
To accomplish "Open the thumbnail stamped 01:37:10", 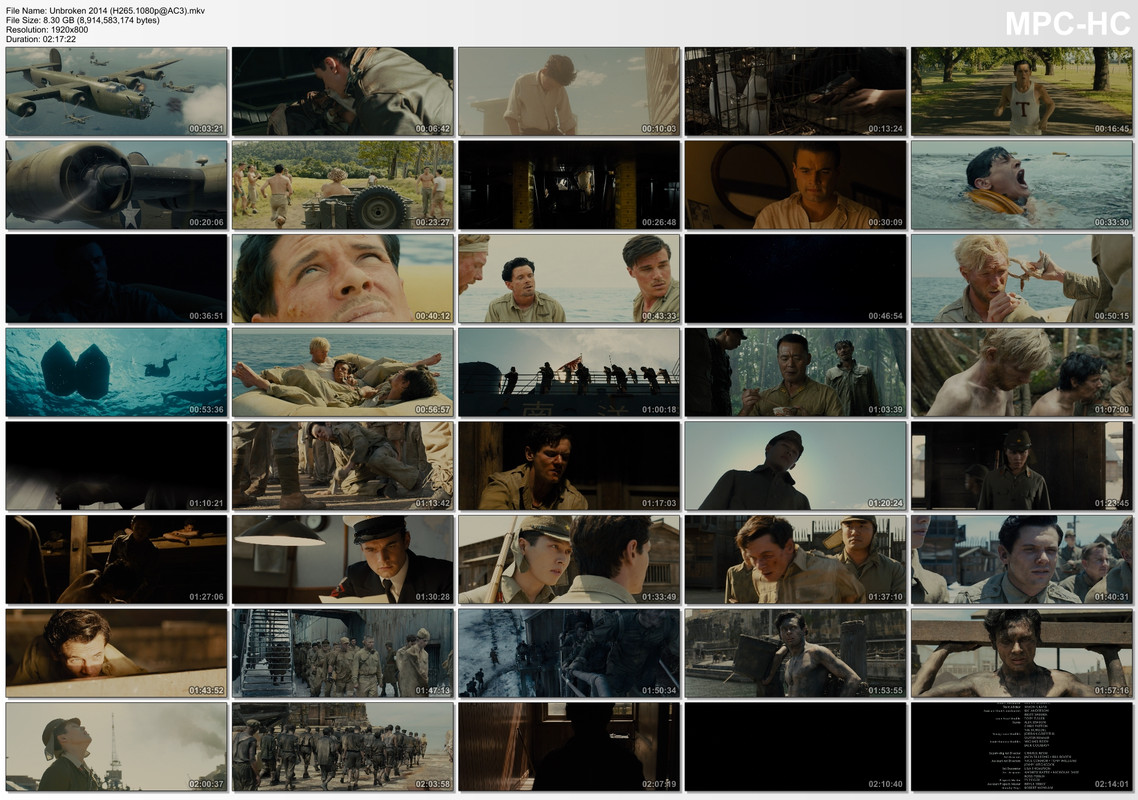I will click(x=795, y=560).
